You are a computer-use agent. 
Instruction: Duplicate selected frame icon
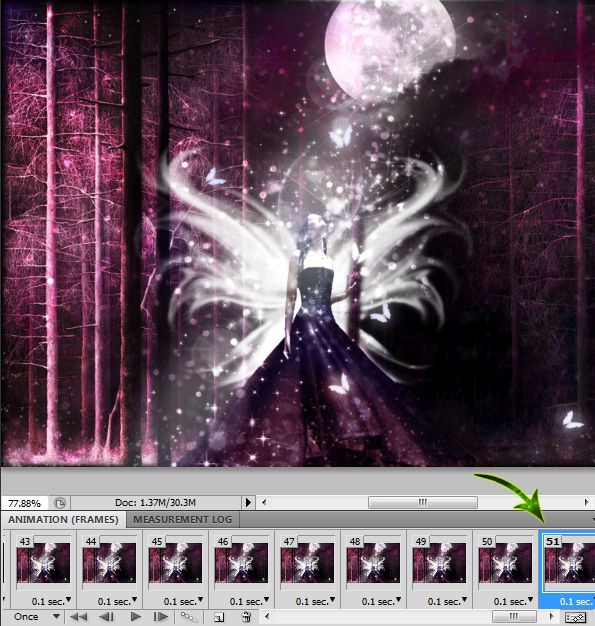coord(219,617)
